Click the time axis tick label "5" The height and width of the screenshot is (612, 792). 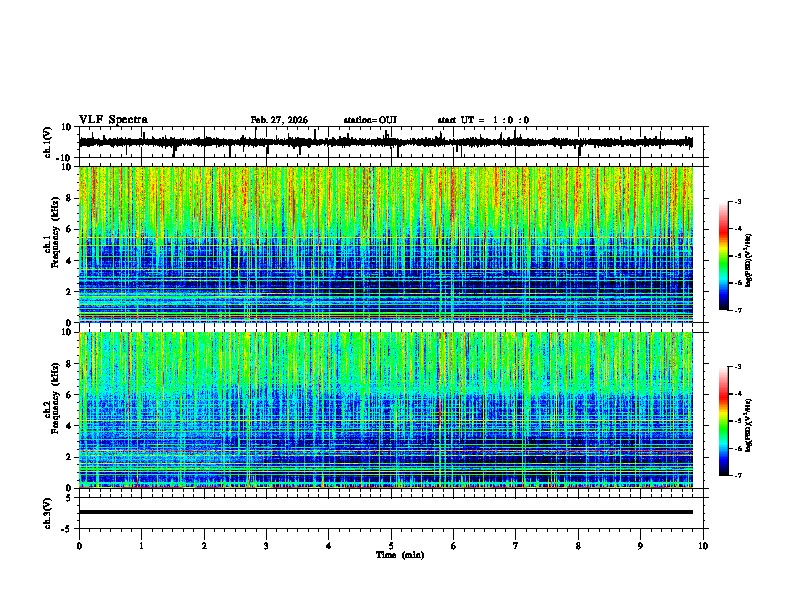pyautogui.click(x=391, y=546)
